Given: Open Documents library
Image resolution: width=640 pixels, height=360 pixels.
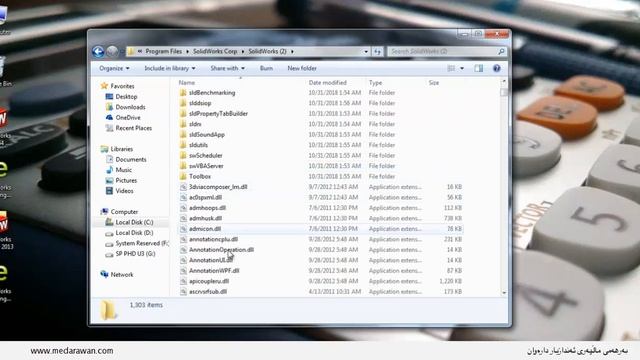Looking at the screenshot, I should [x=131, y=160].
